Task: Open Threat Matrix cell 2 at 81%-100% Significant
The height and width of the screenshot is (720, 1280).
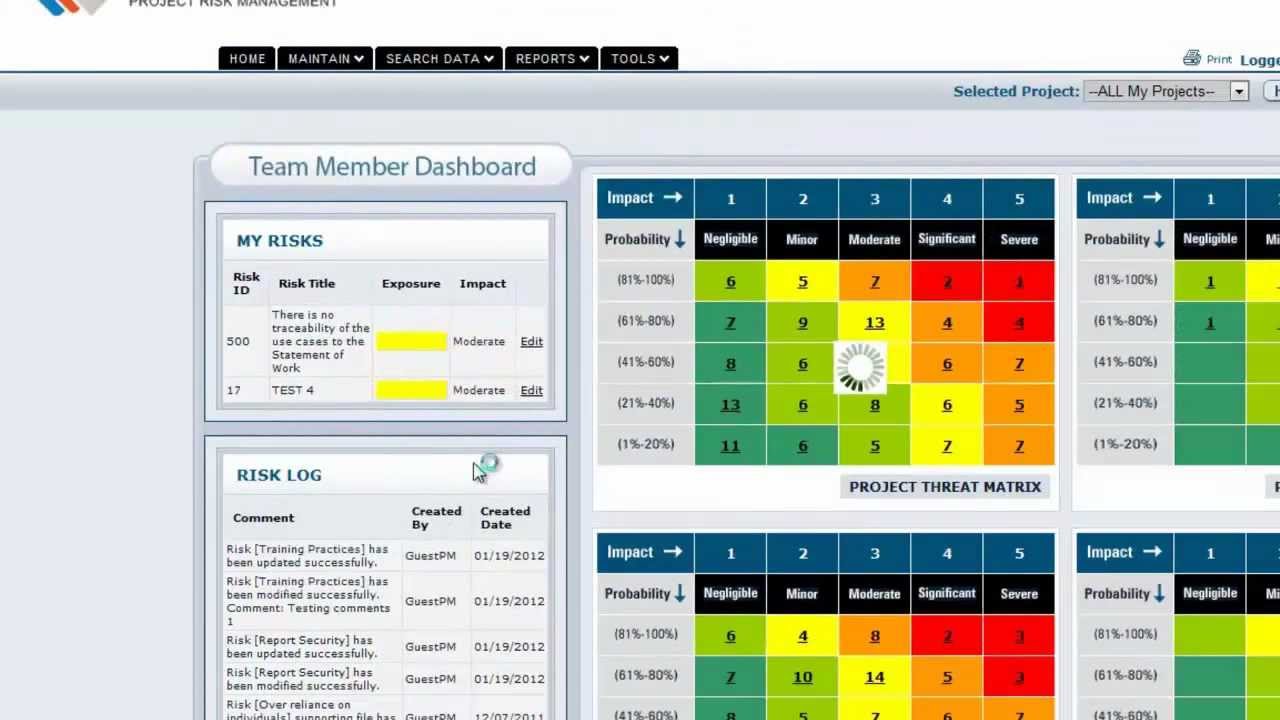Action: [x=947, y=281]
